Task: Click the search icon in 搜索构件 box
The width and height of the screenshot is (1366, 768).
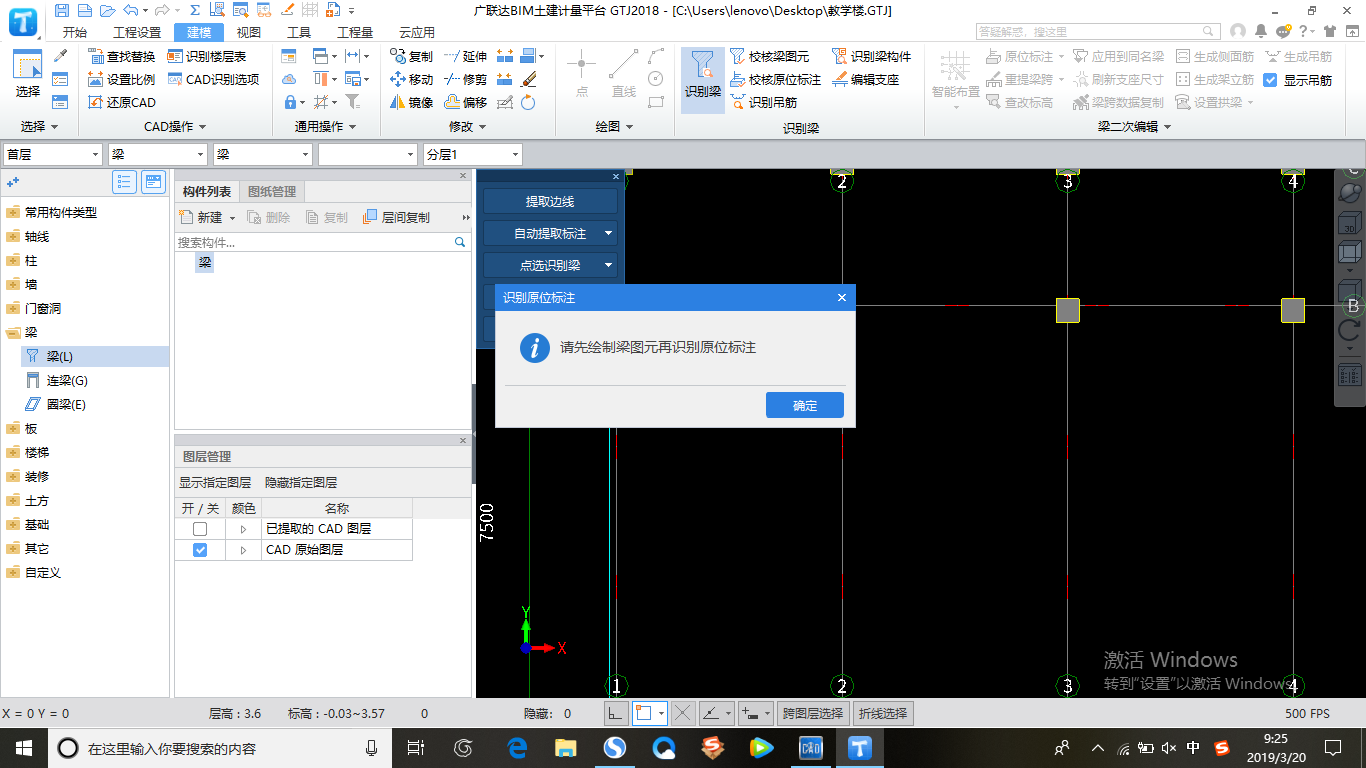Action: click(x=460, y=242)
